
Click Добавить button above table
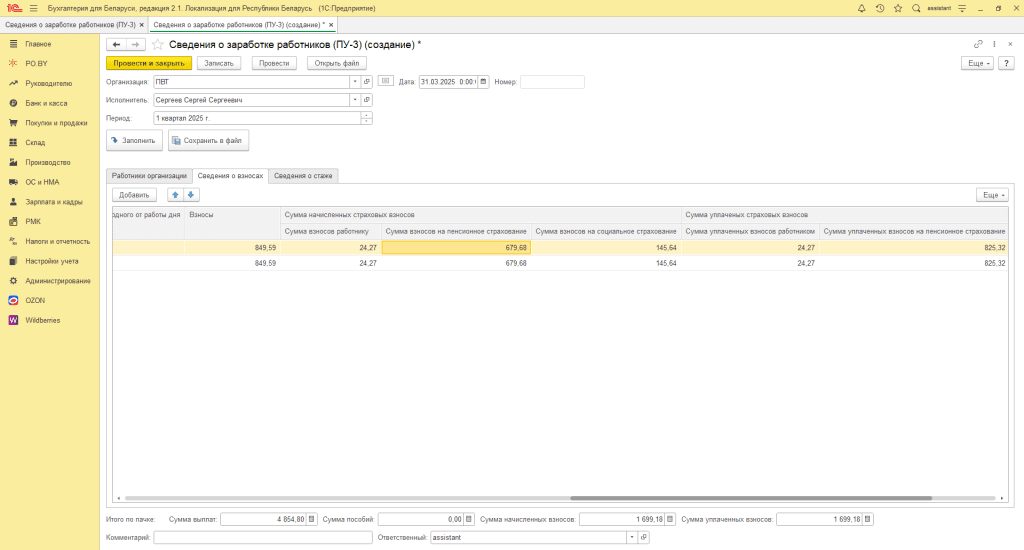coord(135,195)
